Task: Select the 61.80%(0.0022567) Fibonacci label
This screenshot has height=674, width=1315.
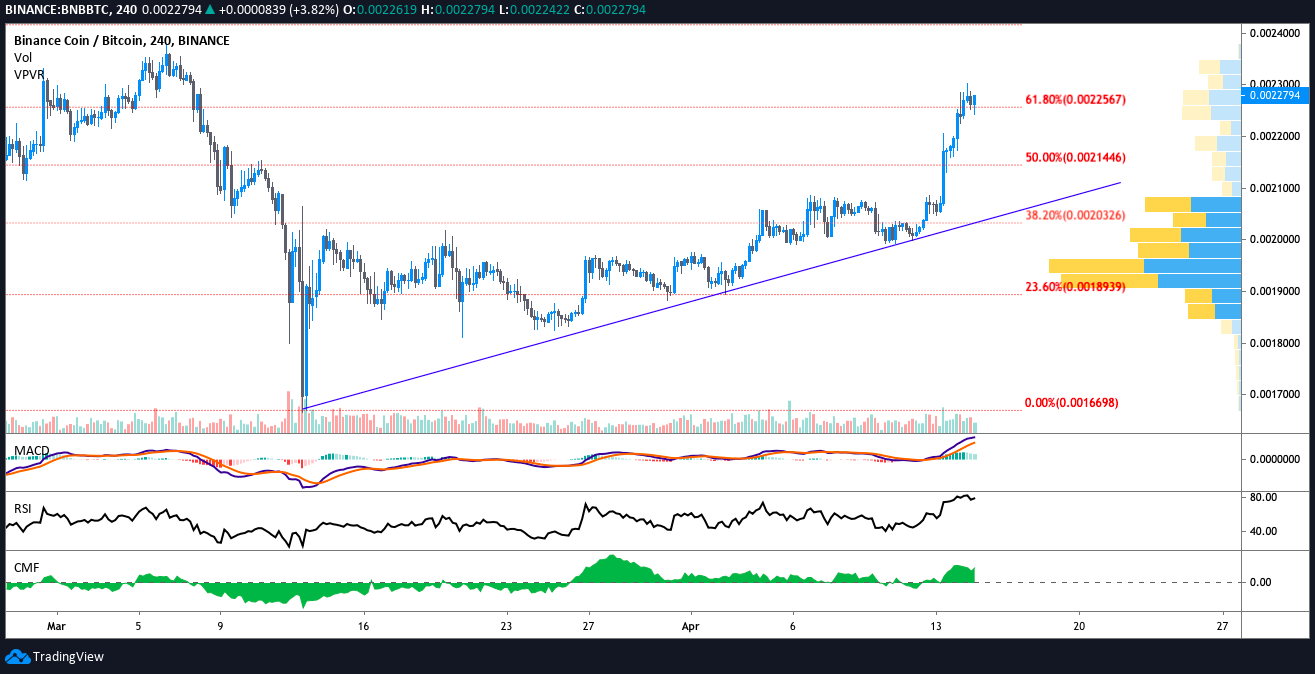Action: pos(1076,100)
